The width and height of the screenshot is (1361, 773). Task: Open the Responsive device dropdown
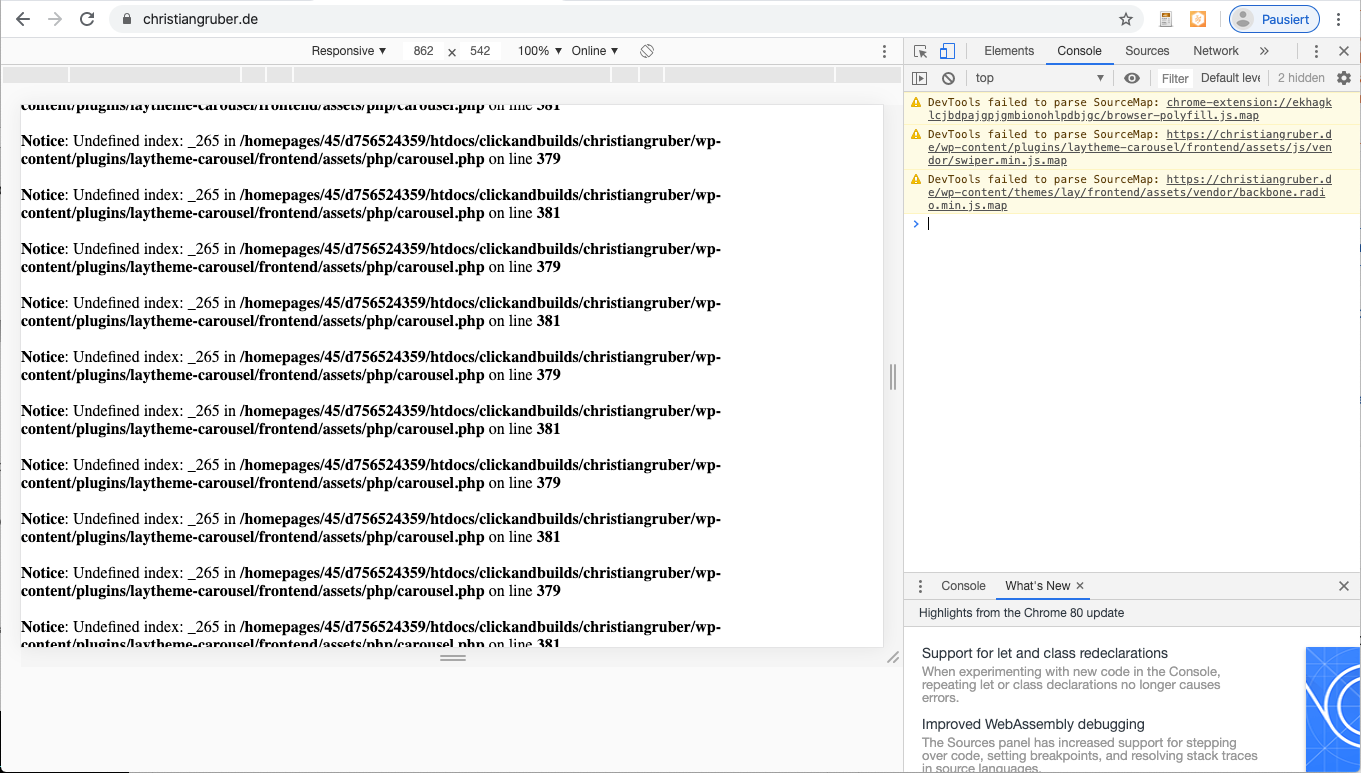tap(348, 51)
